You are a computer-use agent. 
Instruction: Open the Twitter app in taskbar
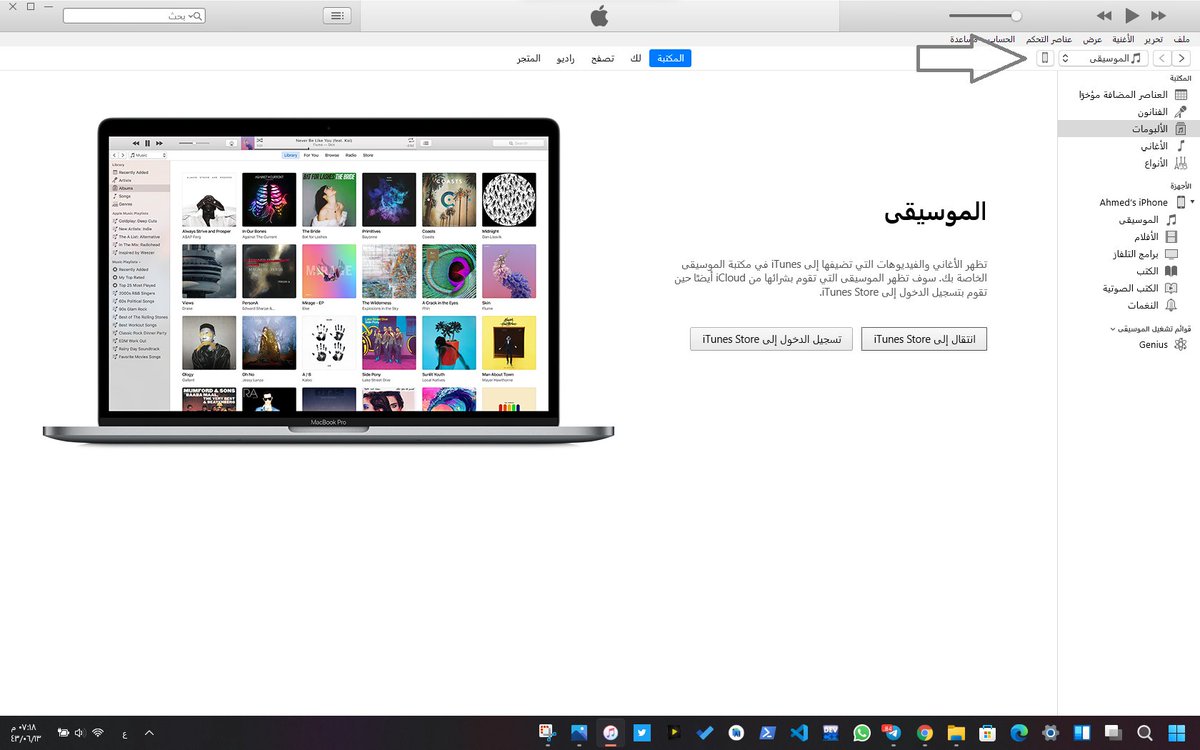(x=642, y=733)
